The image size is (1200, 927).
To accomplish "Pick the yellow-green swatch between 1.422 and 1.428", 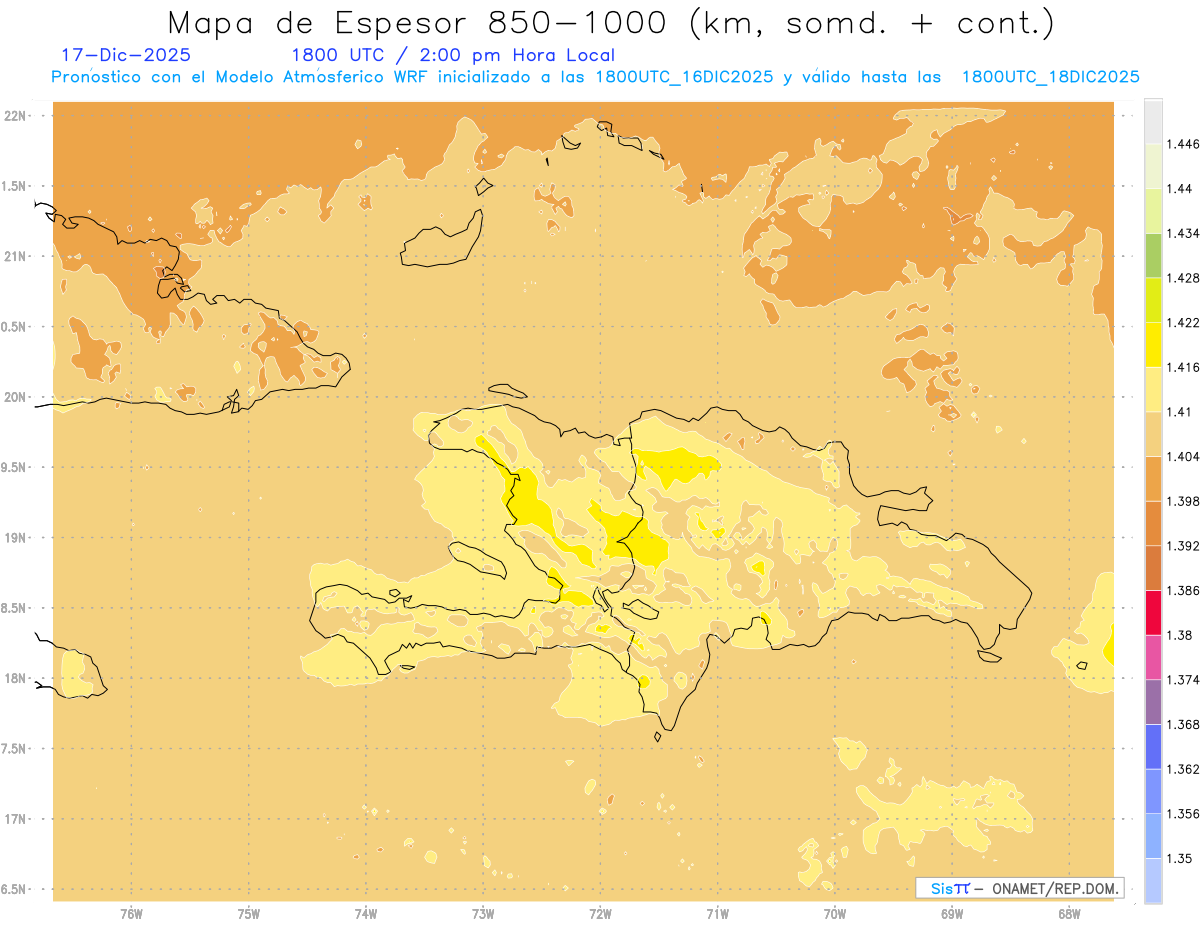I will click(x=1153, y=301).
